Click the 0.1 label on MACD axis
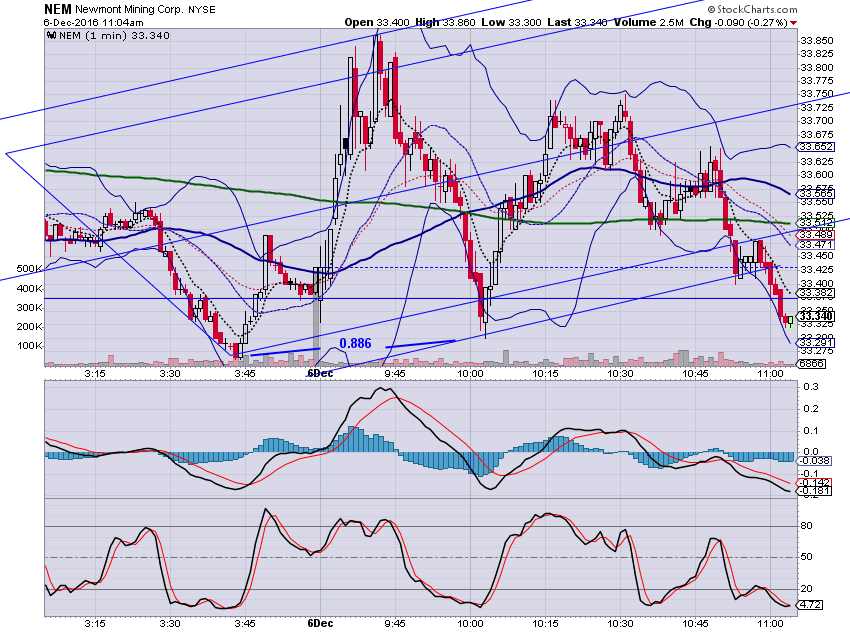This screenshot has height=633, width=850. (x=811, y=431)
